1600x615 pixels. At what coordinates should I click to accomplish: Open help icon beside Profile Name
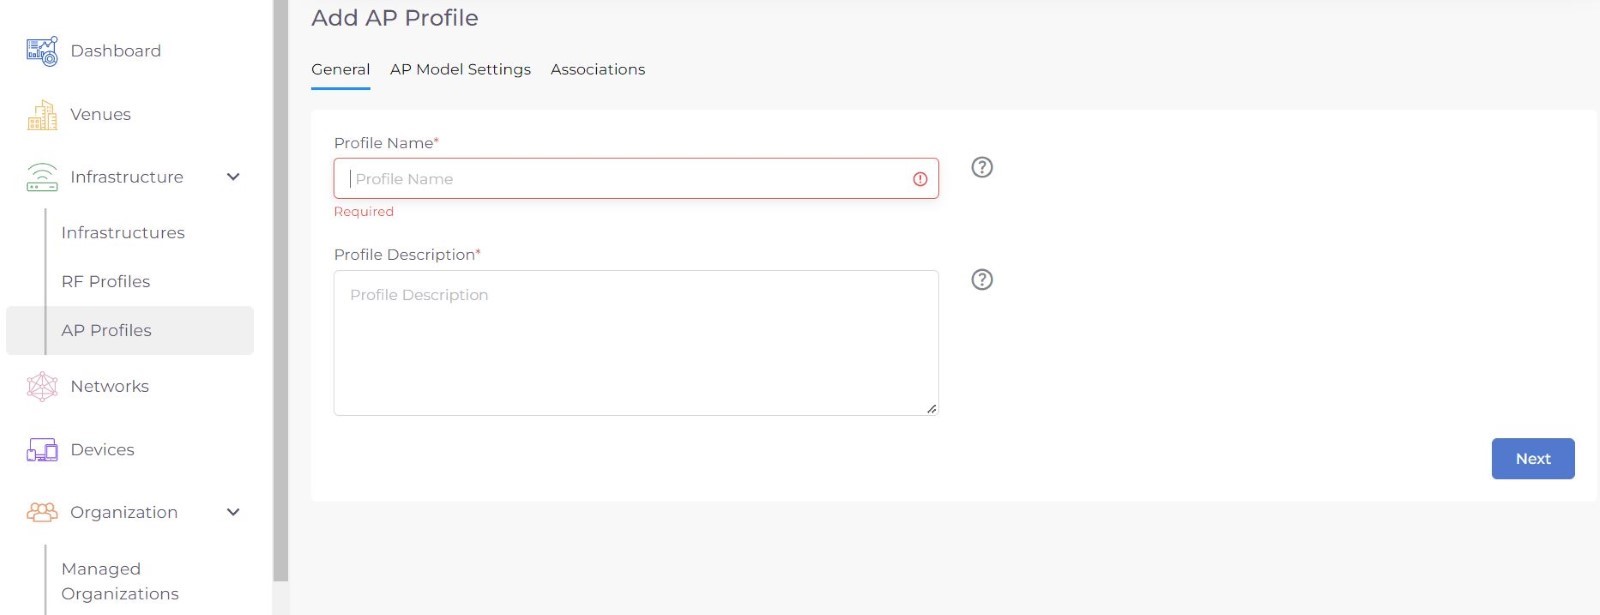982,167
